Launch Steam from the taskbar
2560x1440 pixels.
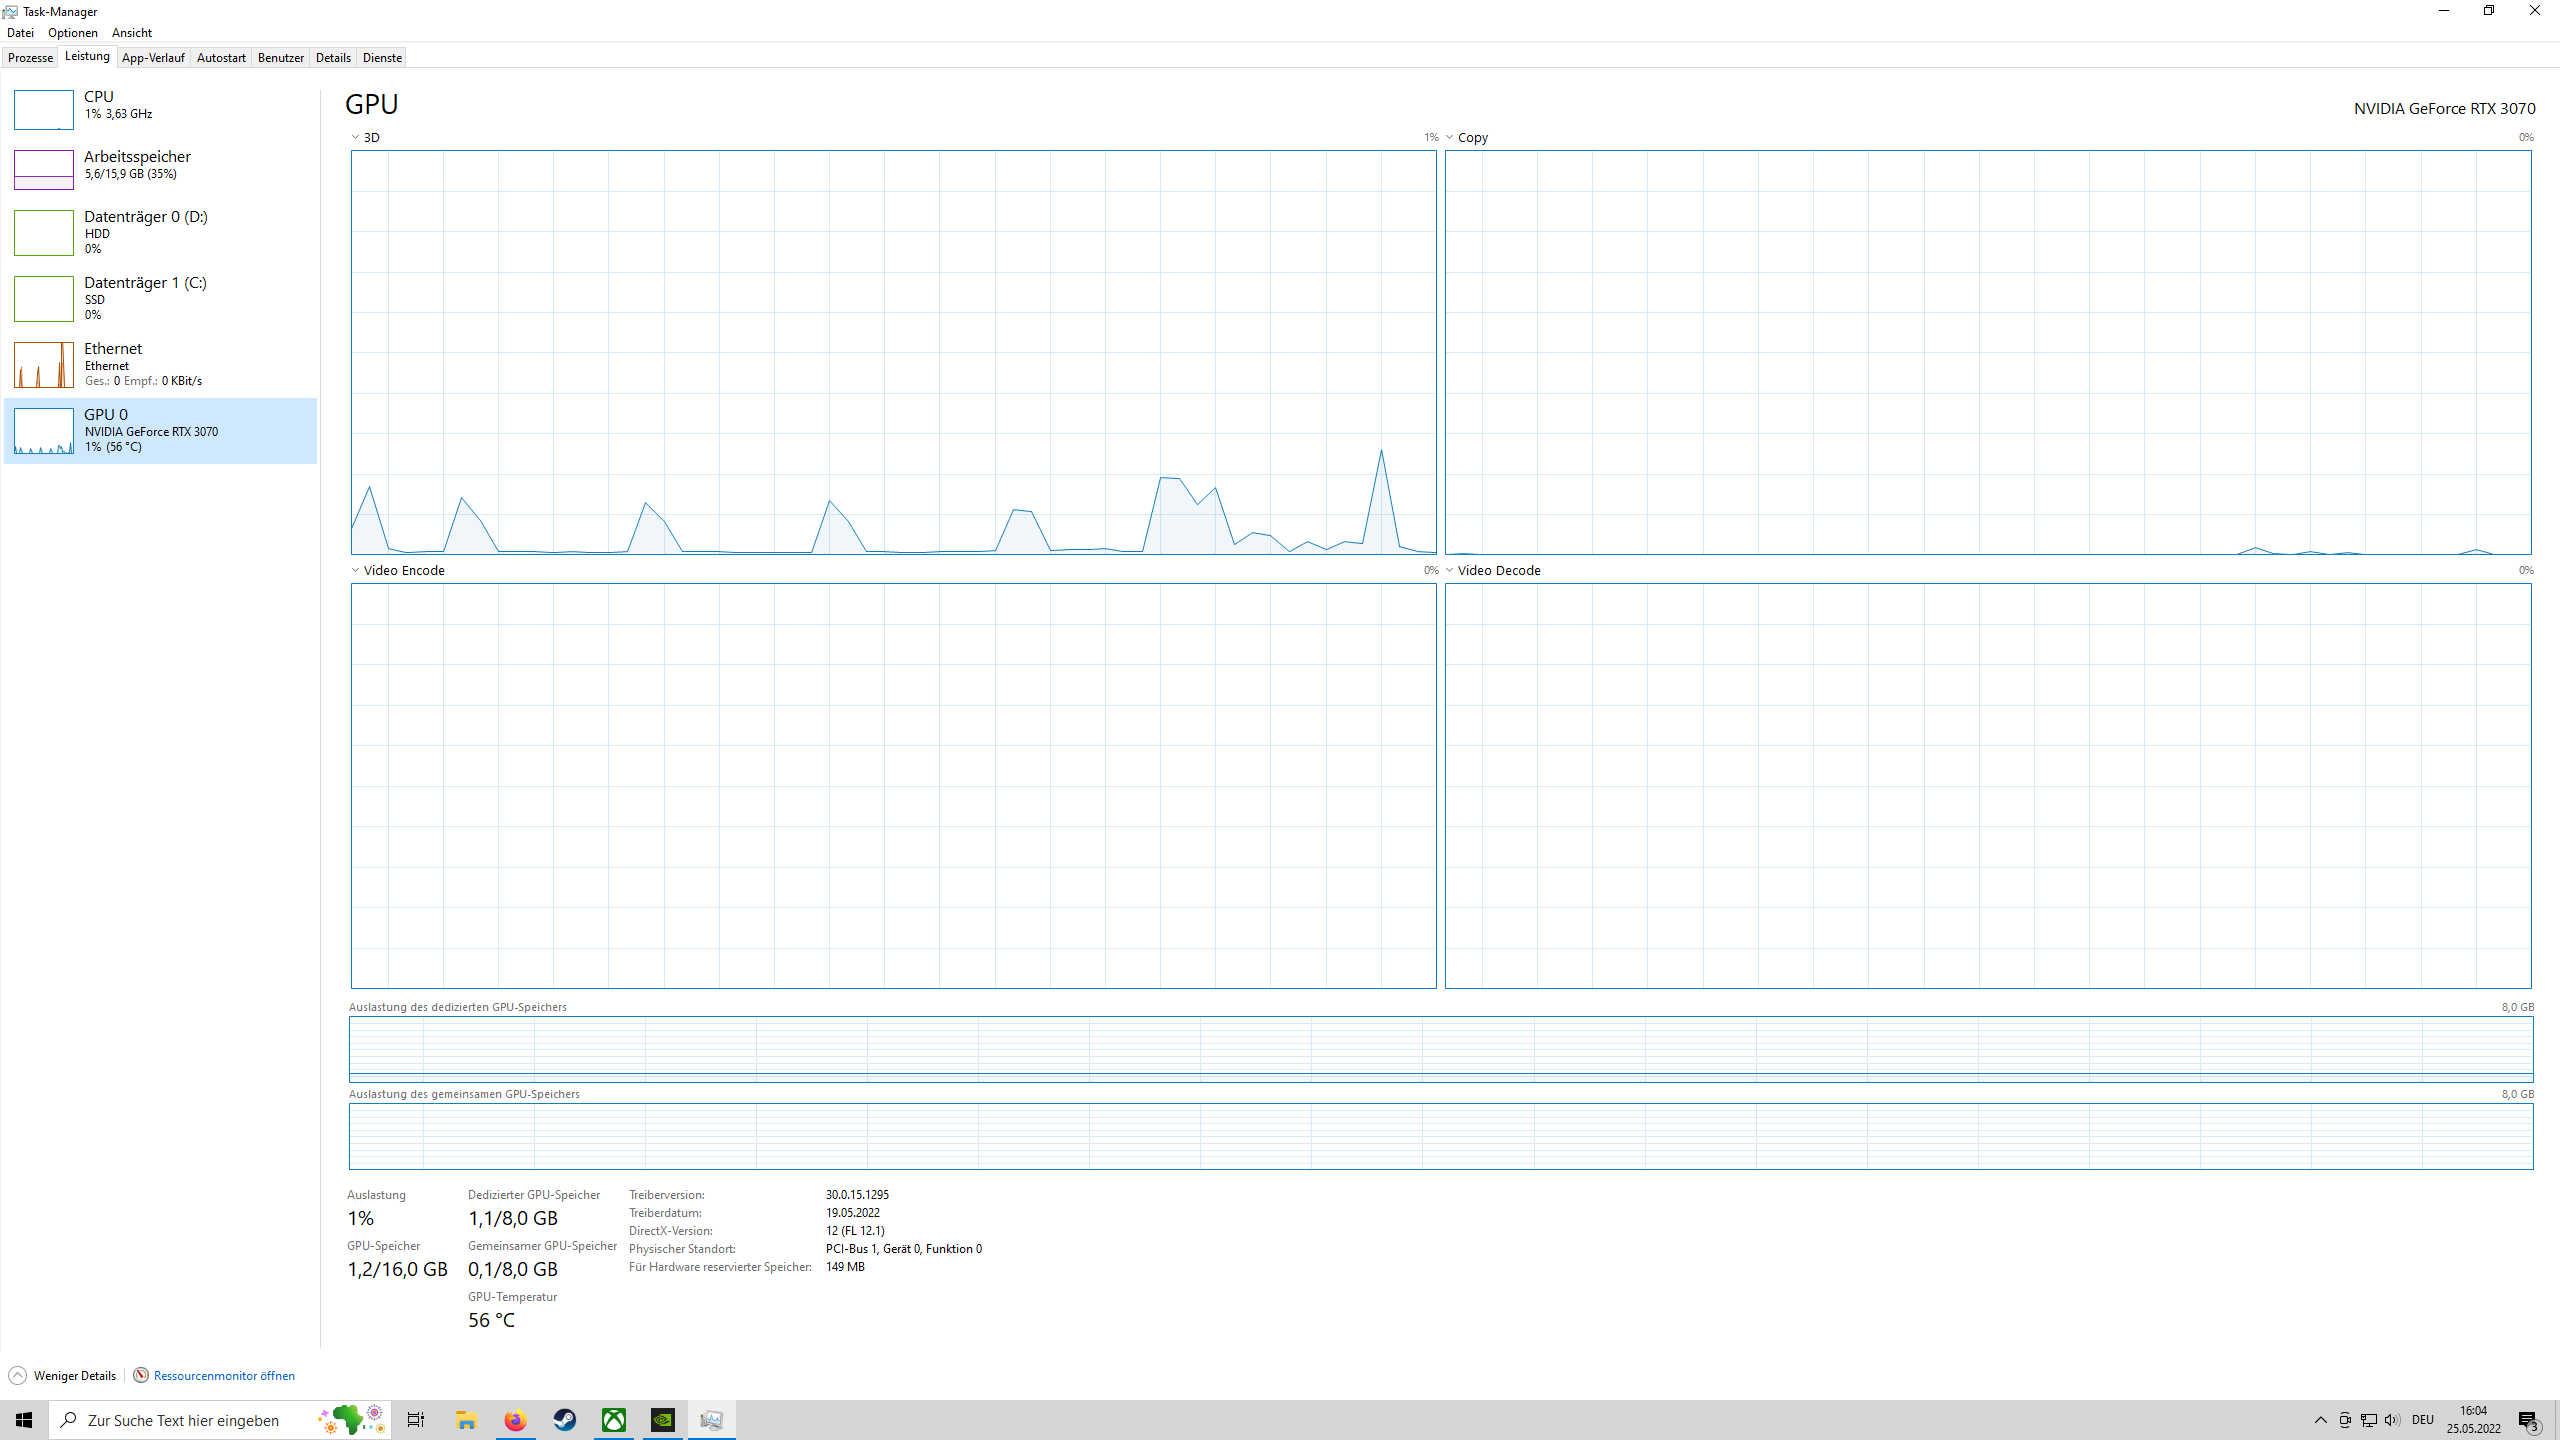(564, 1420)
